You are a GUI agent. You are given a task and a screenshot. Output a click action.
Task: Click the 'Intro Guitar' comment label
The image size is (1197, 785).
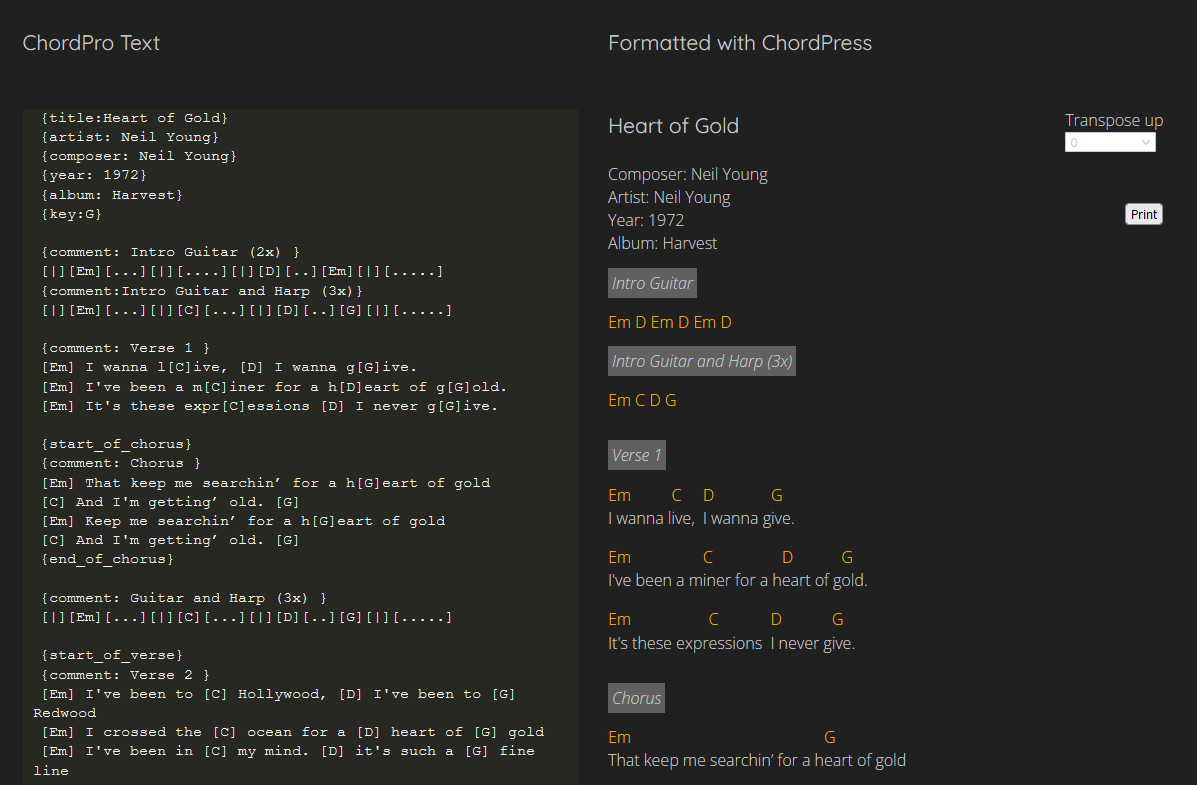pos(652,283)
